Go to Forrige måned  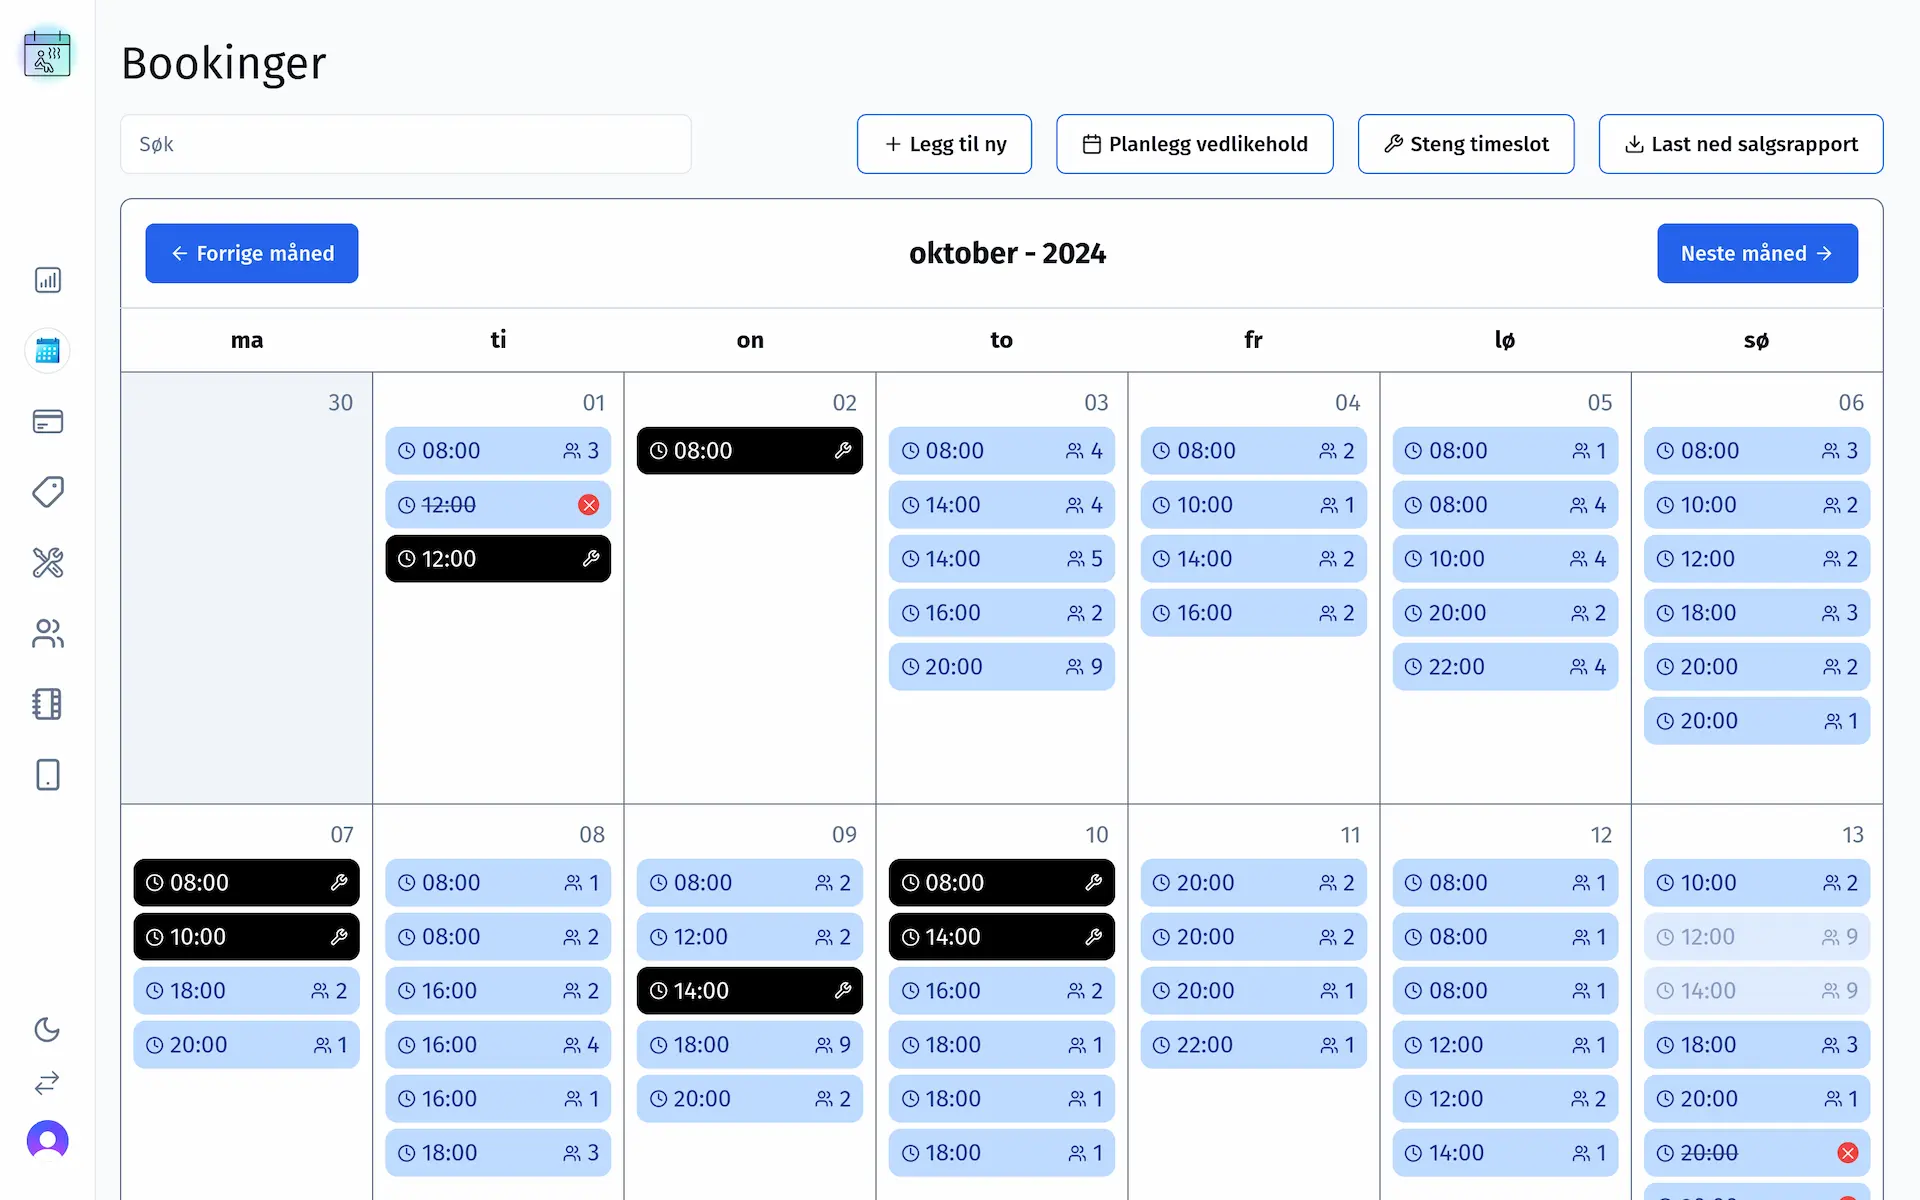252,253
